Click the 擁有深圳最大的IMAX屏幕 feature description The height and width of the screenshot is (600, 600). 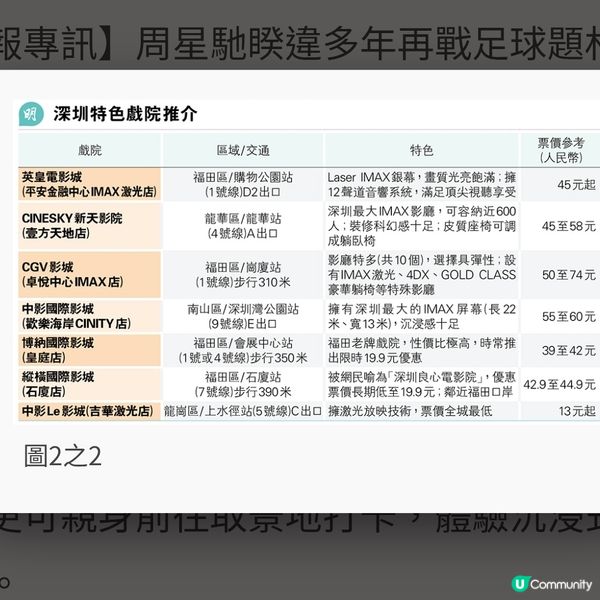tap(421, 316)
